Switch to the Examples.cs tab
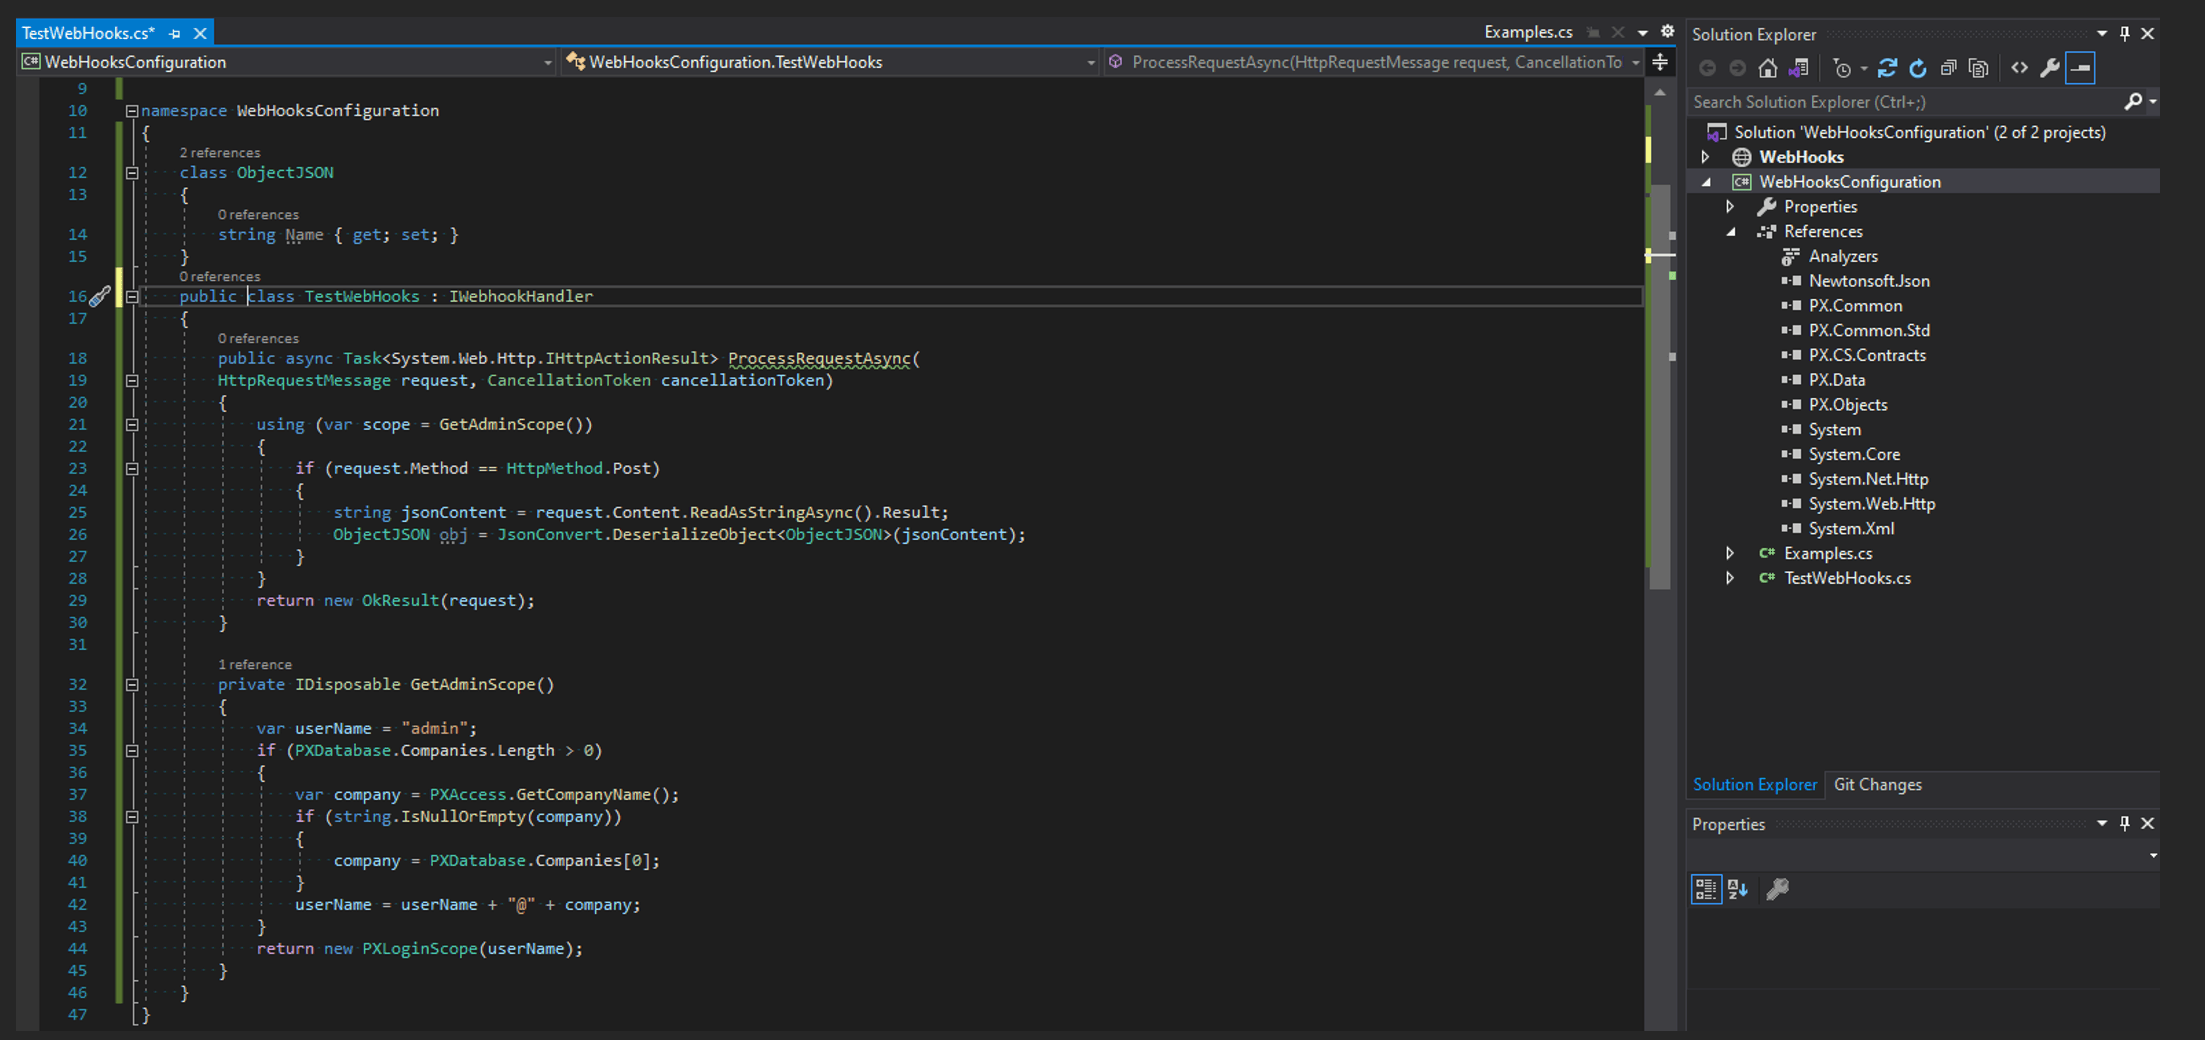The image size is (2205, 1040). (1528, 32)
